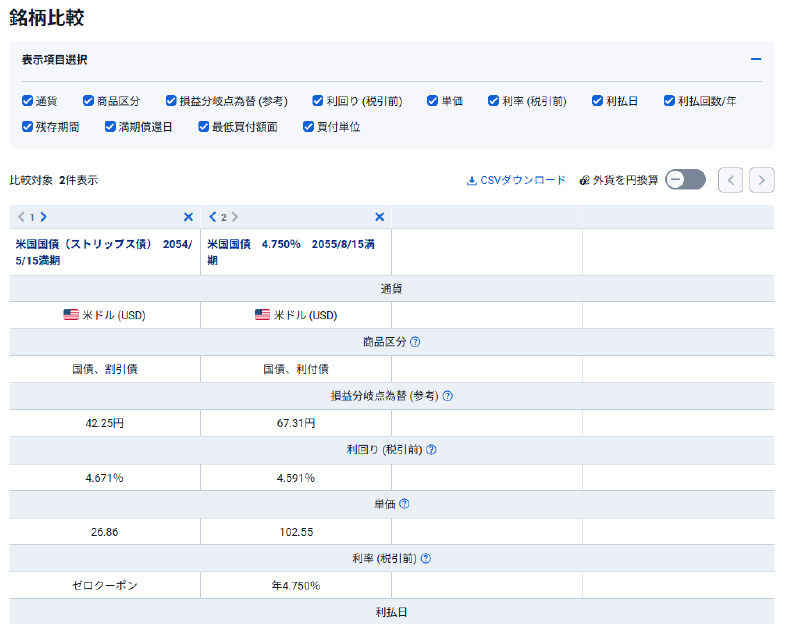791x639 pixels.
Task: Toggle 利払回数/年 checkbox
Action: pyautogui.click(x=669, y=101)
